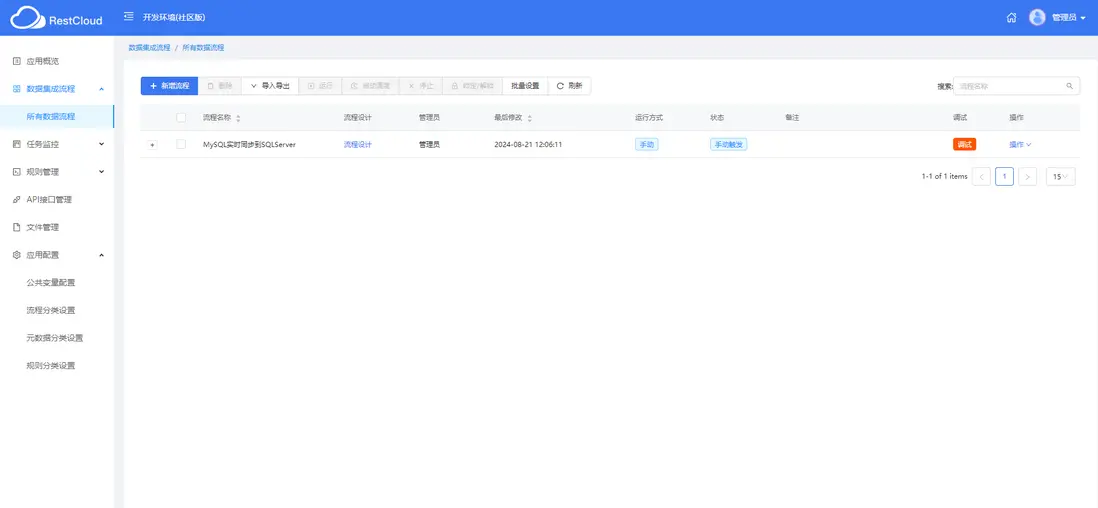Click the 手动触发 status tag
The height and width of the screenshot is (508, 1098).
(728, 144)
